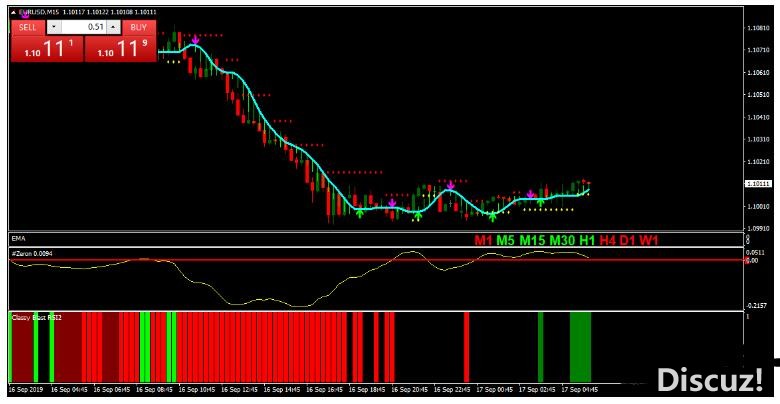
Task: Click the 0.0511 Zeron scale value
Action: tap(755, 253)
